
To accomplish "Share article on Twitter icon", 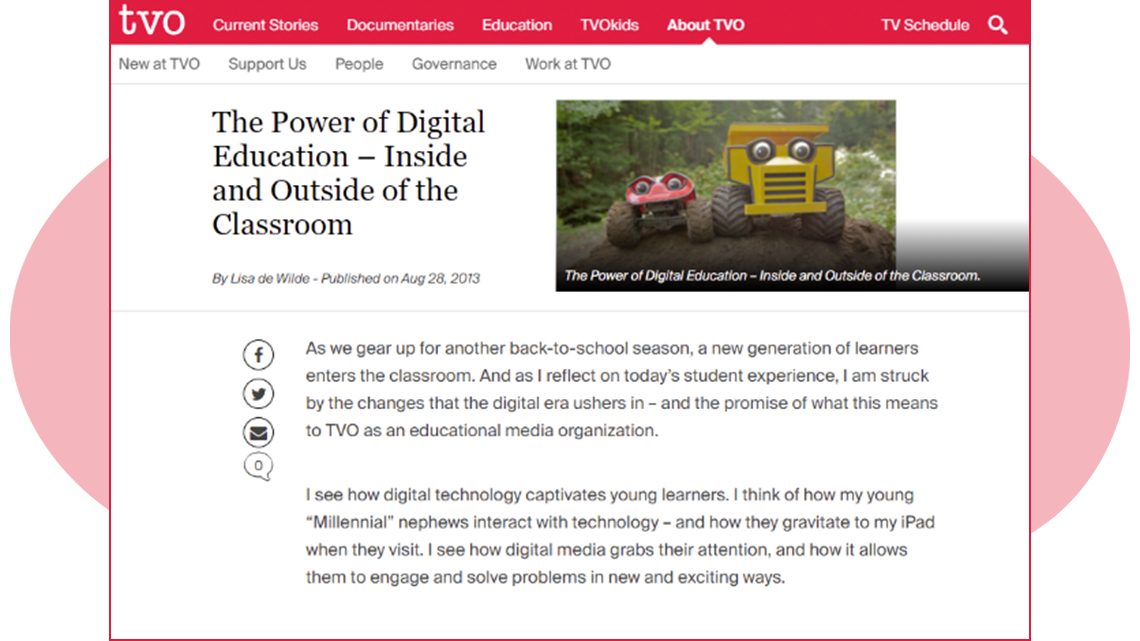I will 258,394.
